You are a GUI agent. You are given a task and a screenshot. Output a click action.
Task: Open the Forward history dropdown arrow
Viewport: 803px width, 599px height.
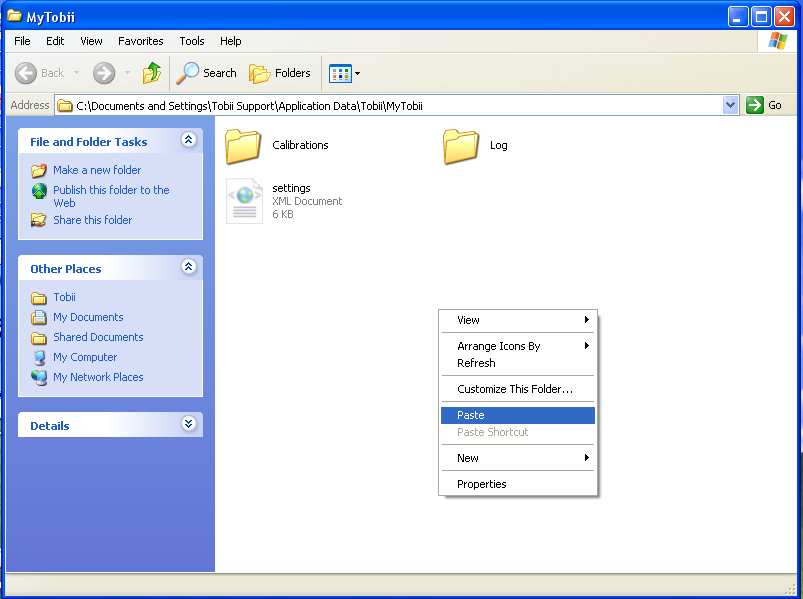[x=128, y=73]
